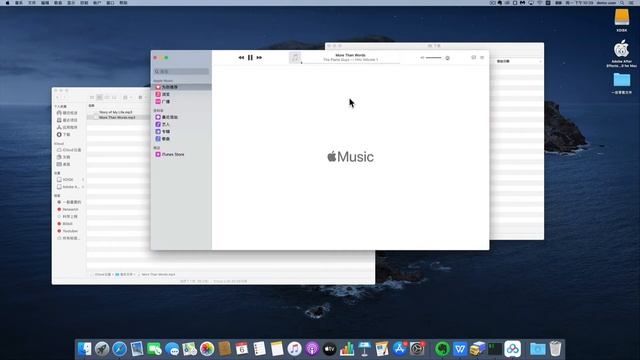Adjust the Music volume slider
The width and height of the screenshot is (640, 360).
point(433,58)
